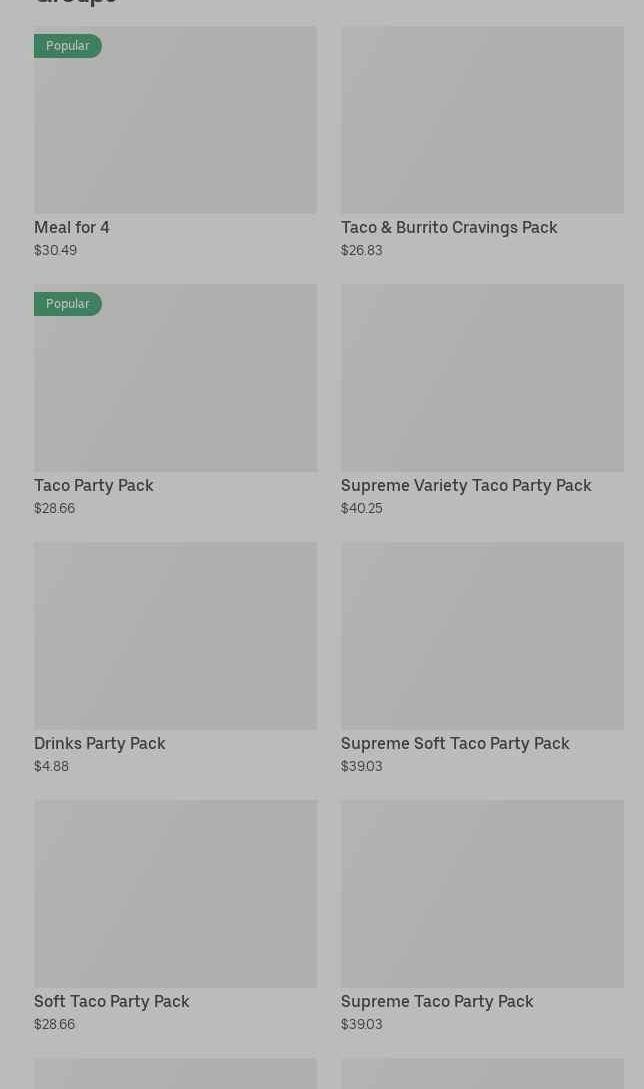The width and height of the screenshot is (644, 1089).
Task: Click the $26.83 price label
Action: pos(361,251)
